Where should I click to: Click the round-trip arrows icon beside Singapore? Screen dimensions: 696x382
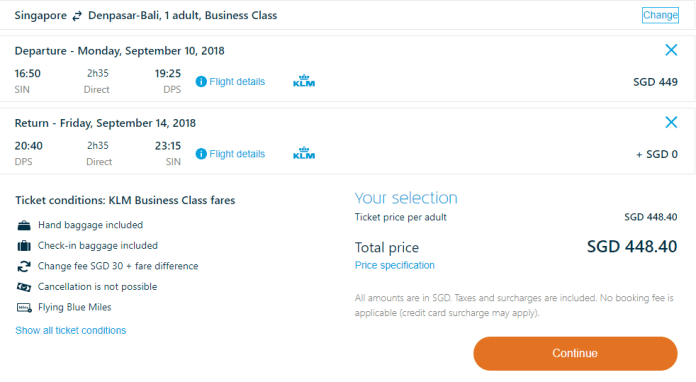pyautogui.click(x=77, y=16)
